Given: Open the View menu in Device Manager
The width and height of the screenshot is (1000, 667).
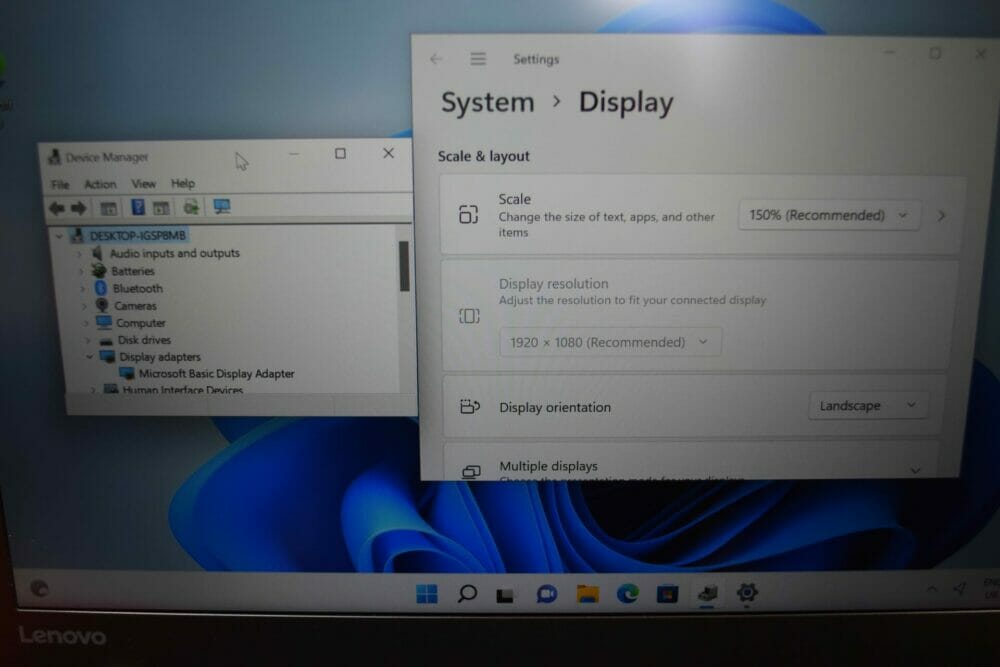Looking at the screenshot, I should click(x=143, y=184).
